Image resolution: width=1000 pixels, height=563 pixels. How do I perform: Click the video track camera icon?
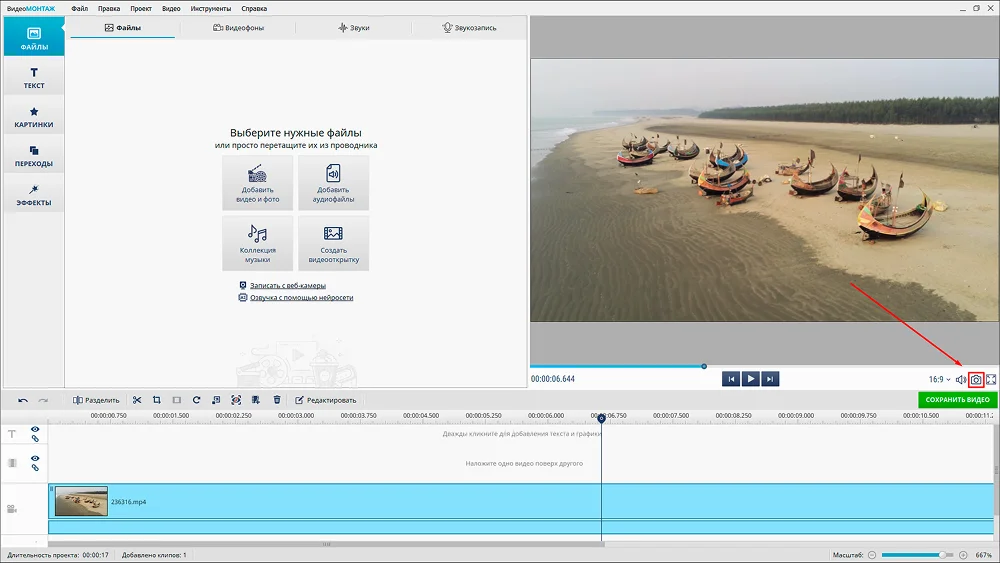11,509
